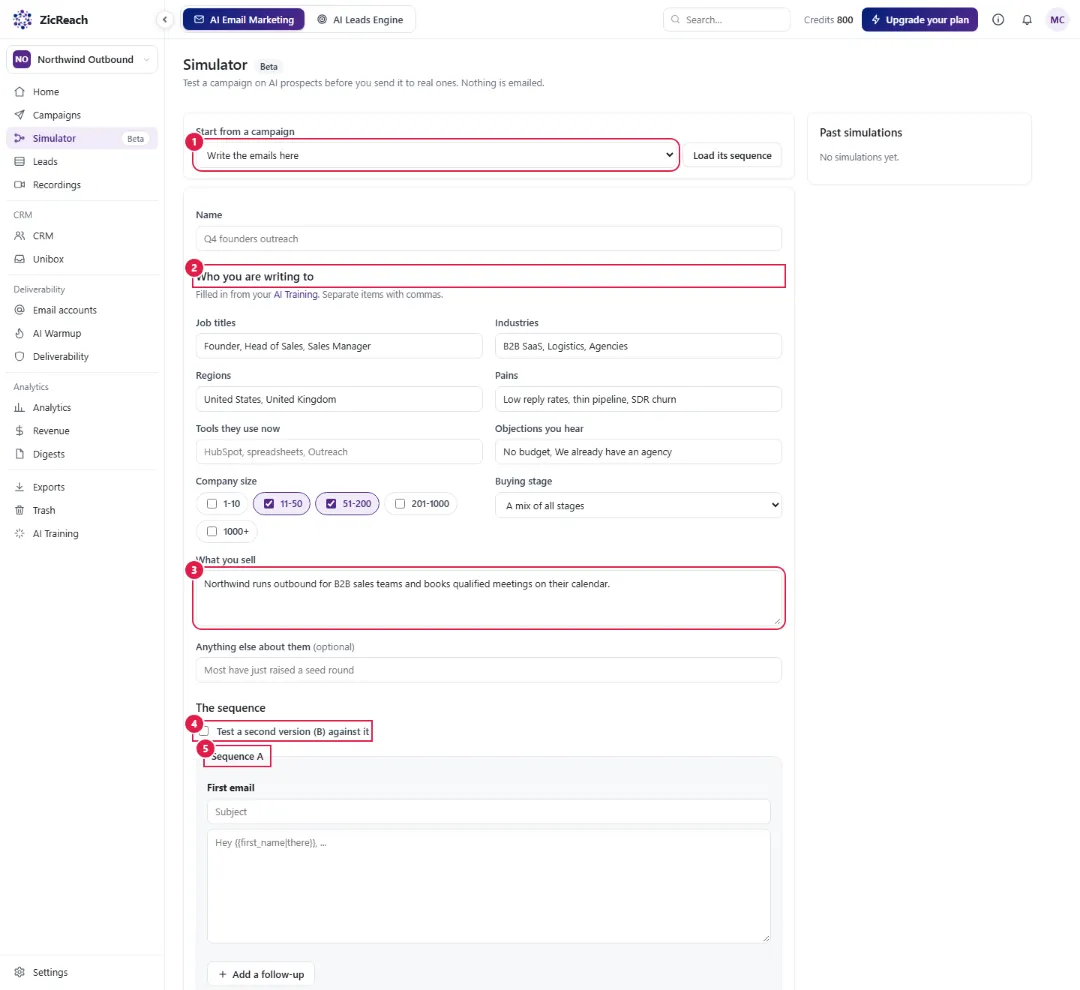Click the first email body text area

tap(488, 886)
